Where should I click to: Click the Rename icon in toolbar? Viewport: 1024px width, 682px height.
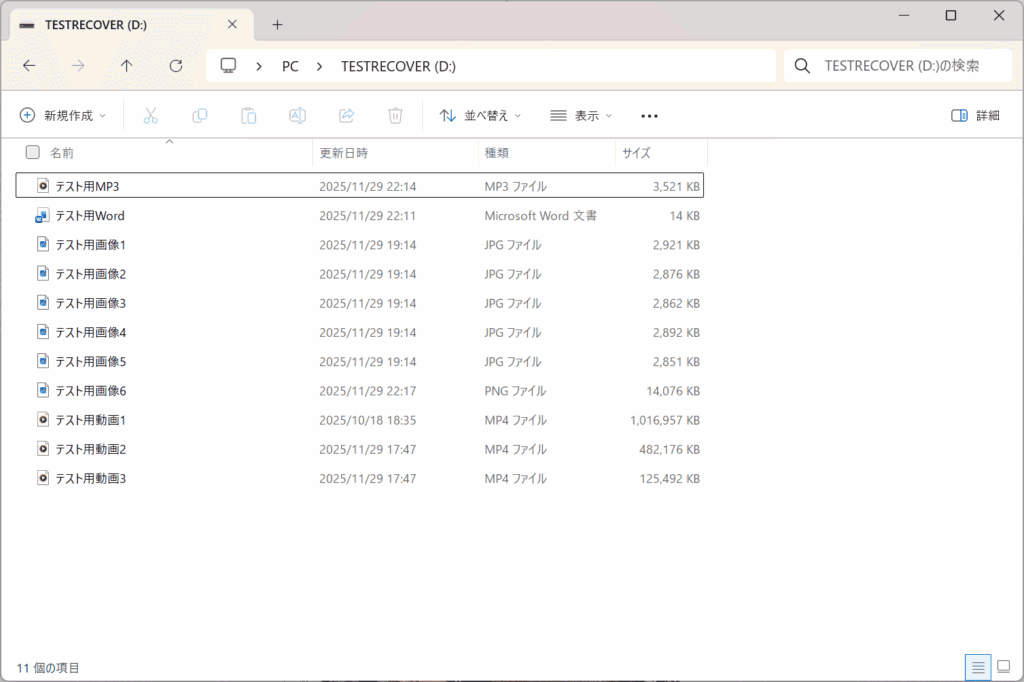[297, 116]
